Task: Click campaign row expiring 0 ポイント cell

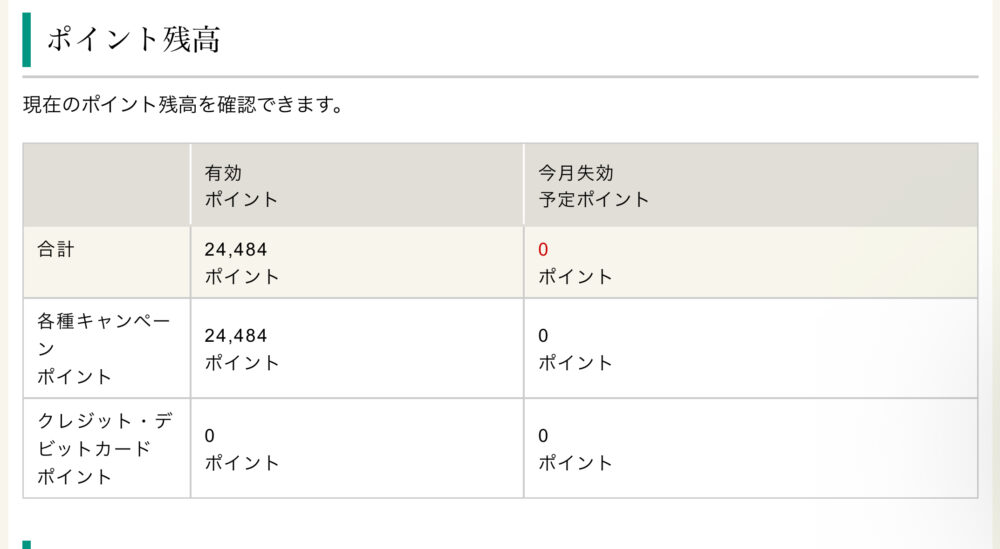Action: pyautogui.click(x=751, y=348)
